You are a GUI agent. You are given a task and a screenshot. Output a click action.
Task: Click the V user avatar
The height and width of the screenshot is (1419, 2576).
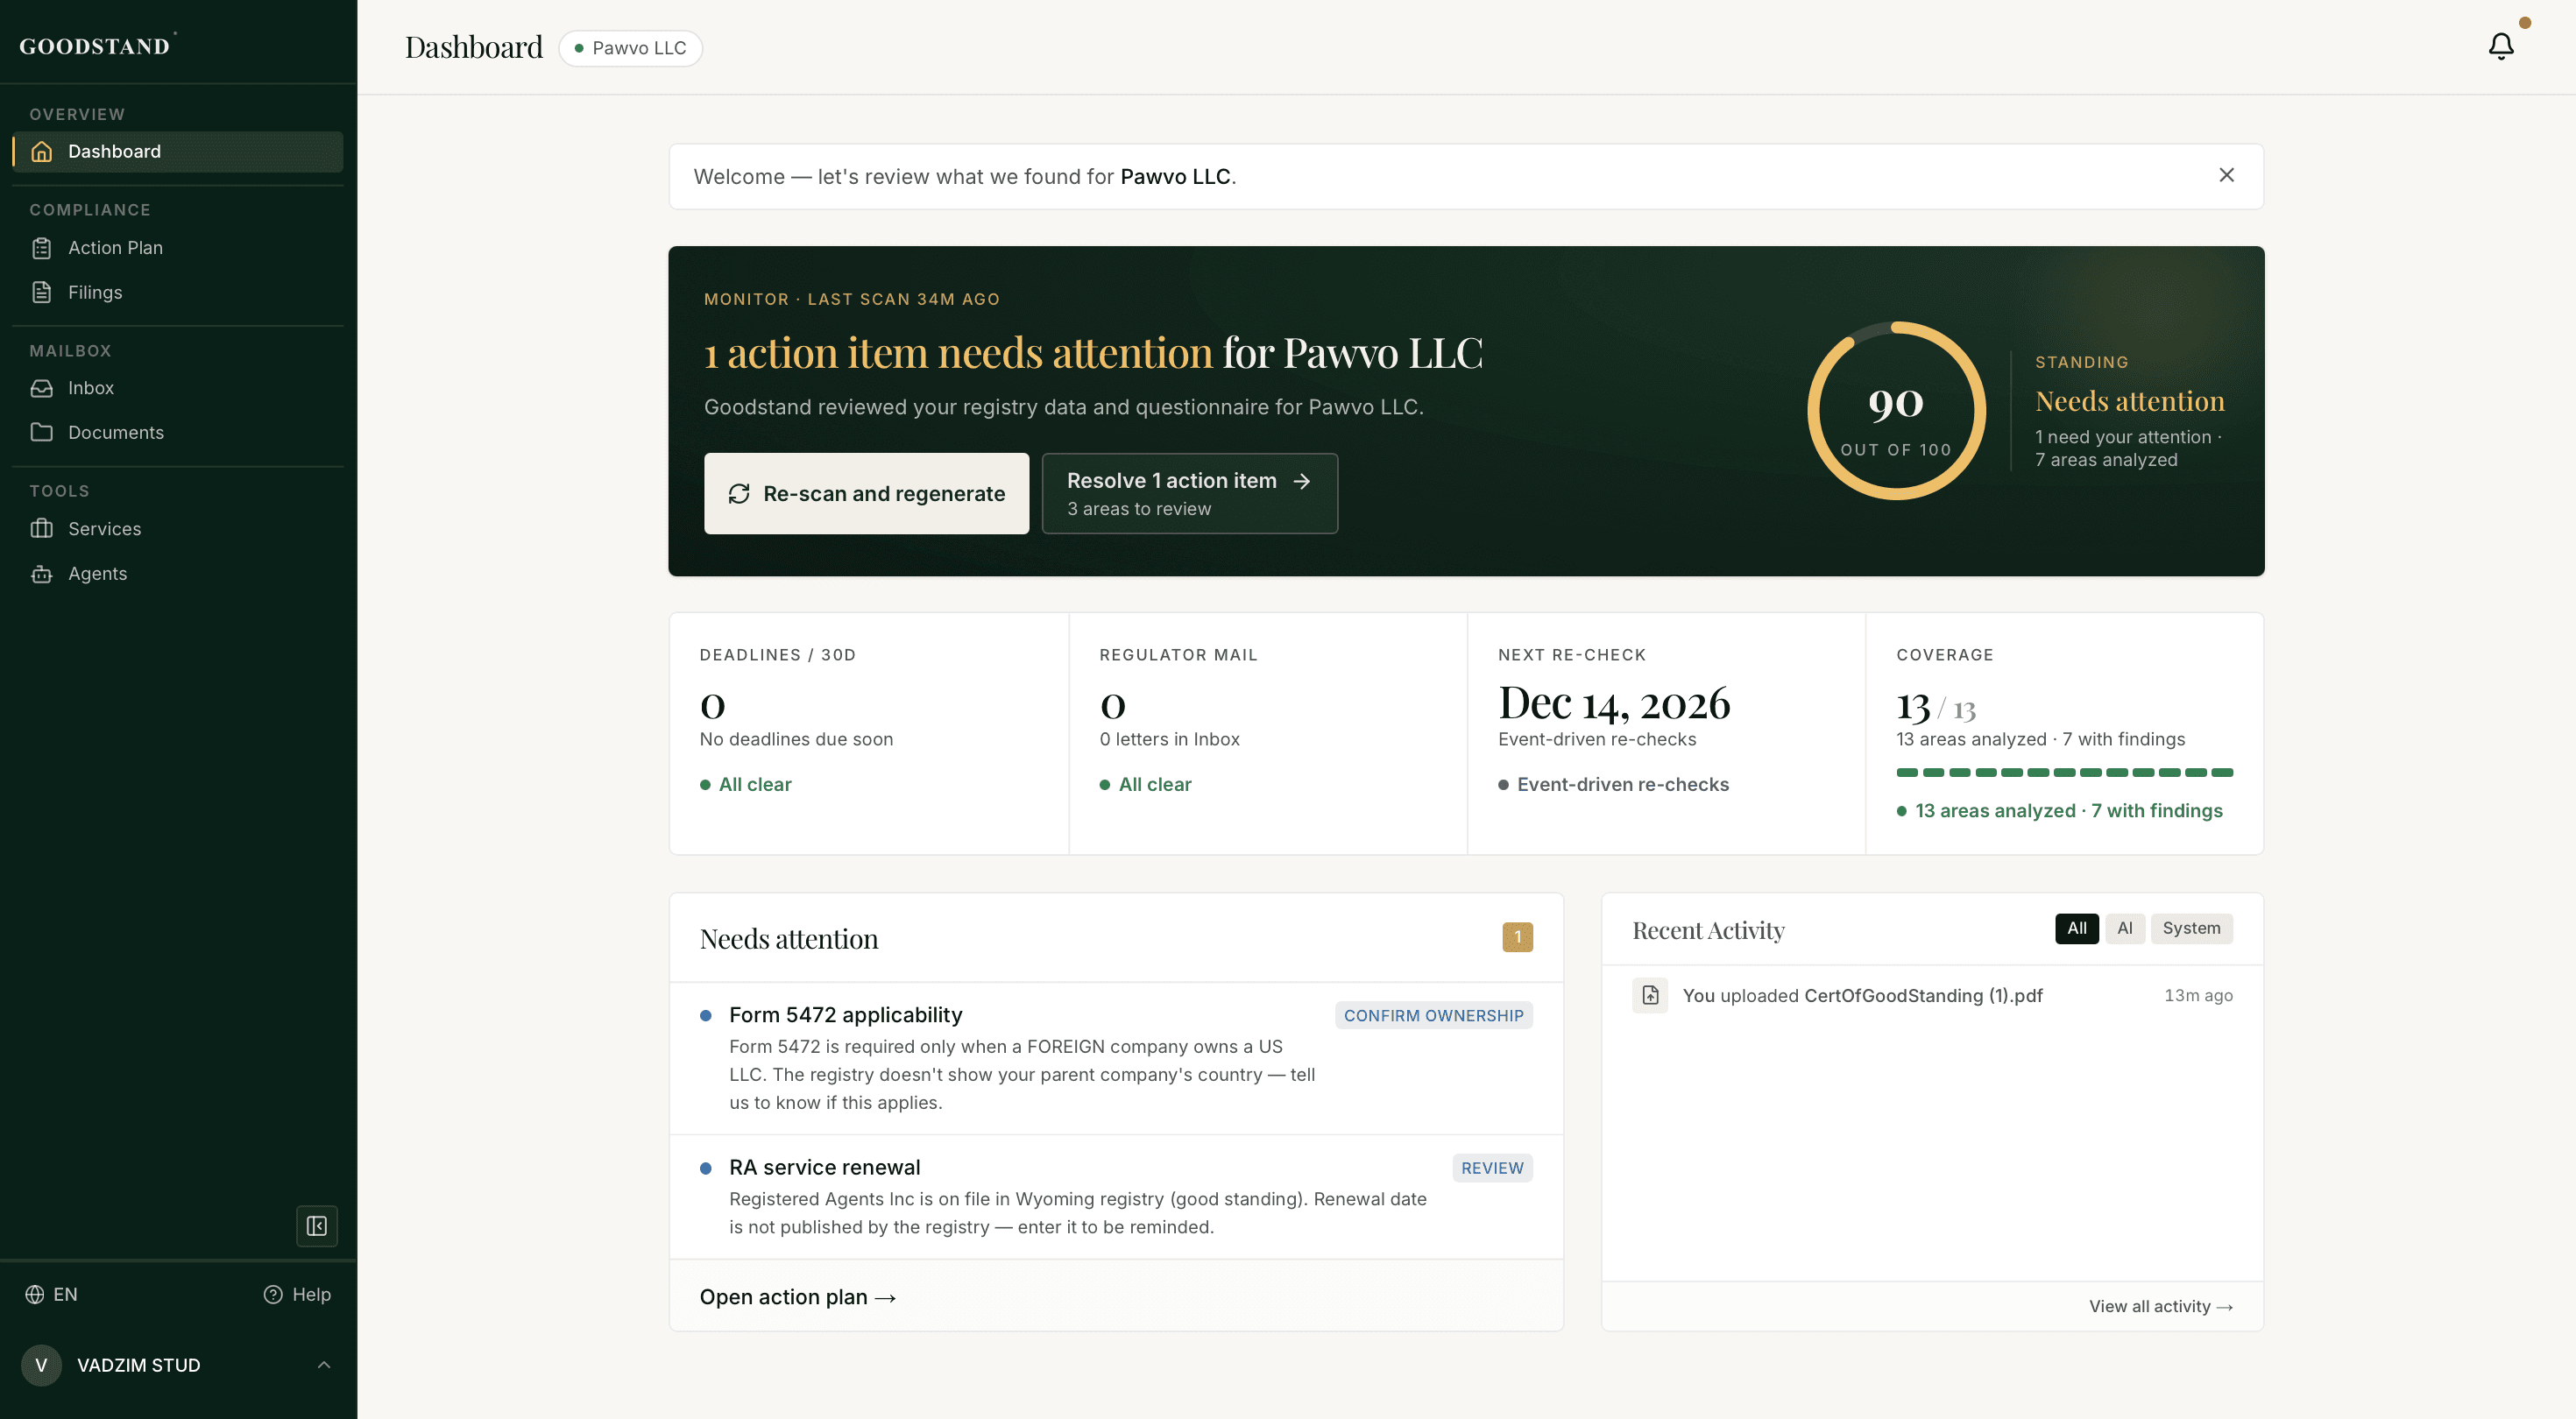coord(41,1365)
